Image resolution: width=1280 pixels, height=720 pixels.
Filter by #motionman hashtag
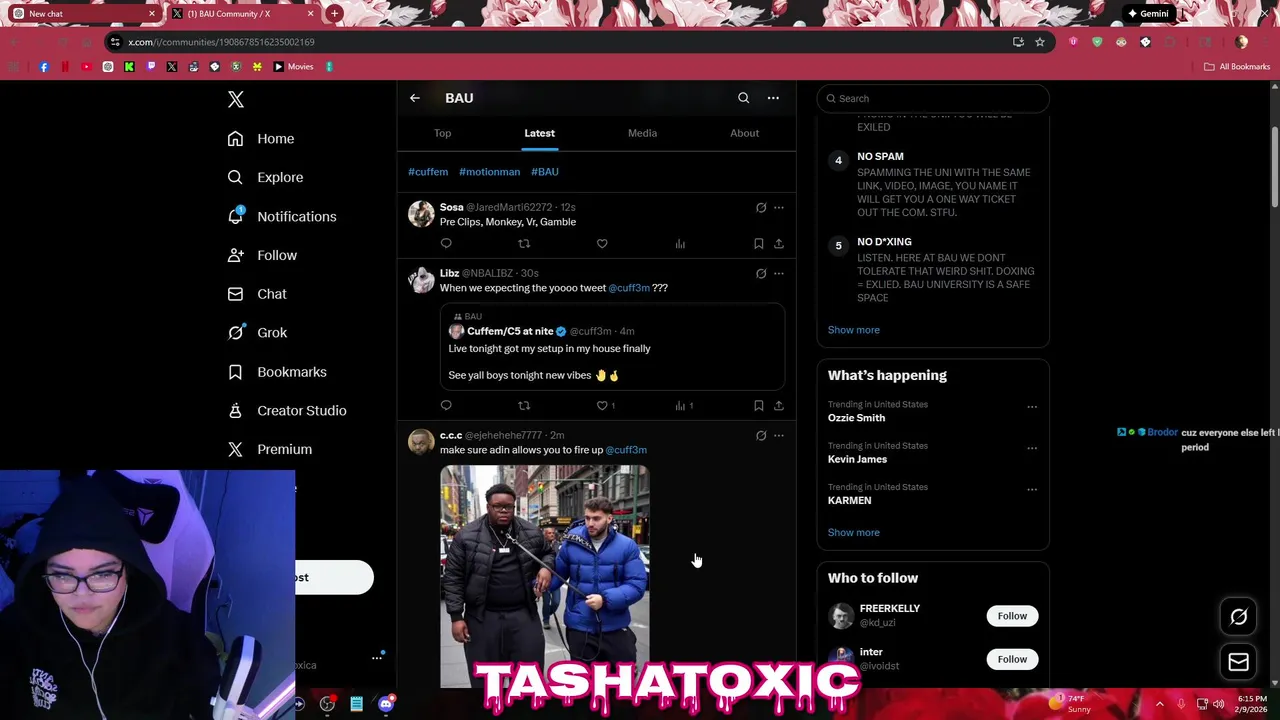489,172
